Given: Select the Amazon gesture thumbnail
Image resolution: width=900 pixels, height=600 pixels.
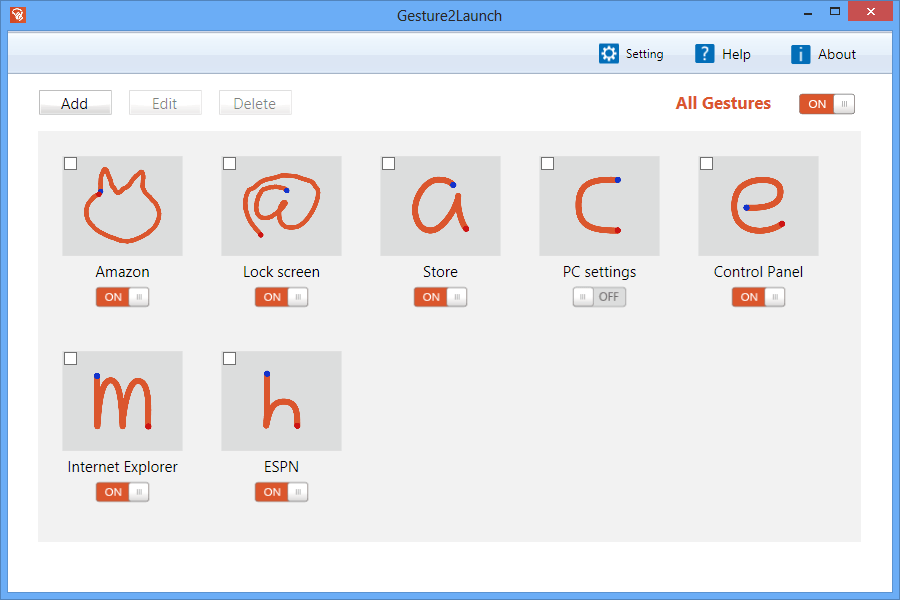Looking at the screenshot, I should [x=122, y=206].
